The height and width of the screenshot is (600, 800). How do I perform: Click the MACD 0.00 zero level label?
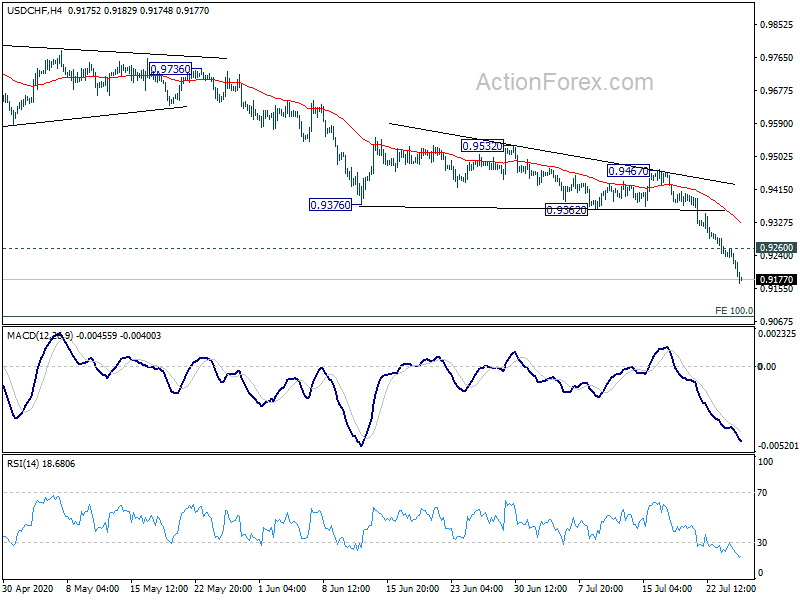767,366
